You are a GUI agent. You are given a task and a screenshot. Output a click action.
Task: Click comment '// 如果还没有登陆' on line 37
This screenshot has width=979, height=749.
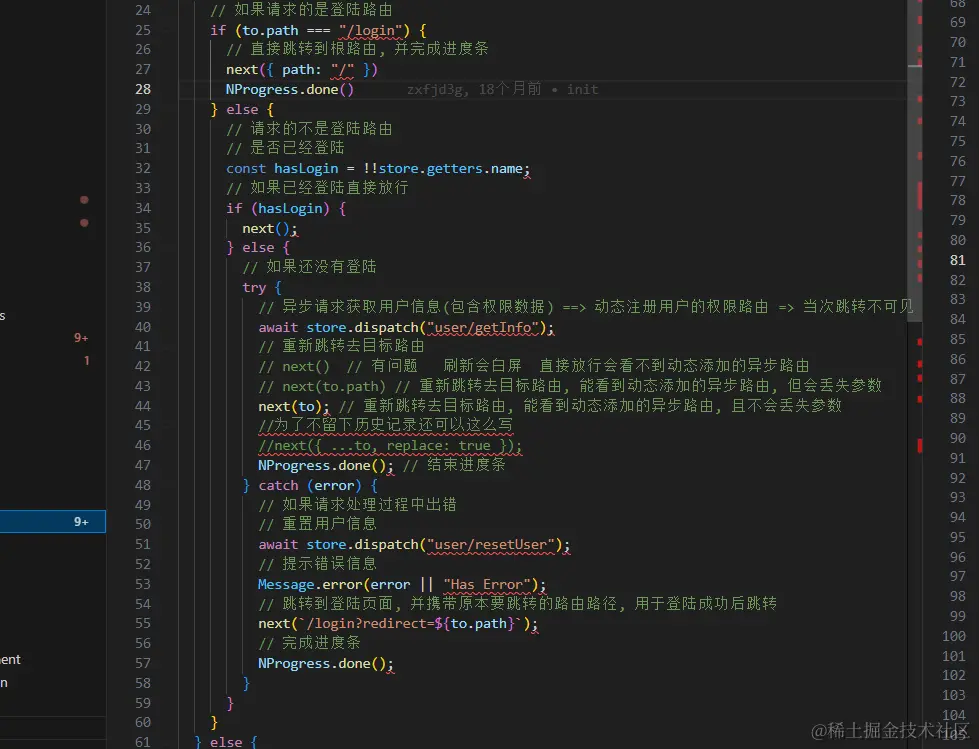[310, 267]
